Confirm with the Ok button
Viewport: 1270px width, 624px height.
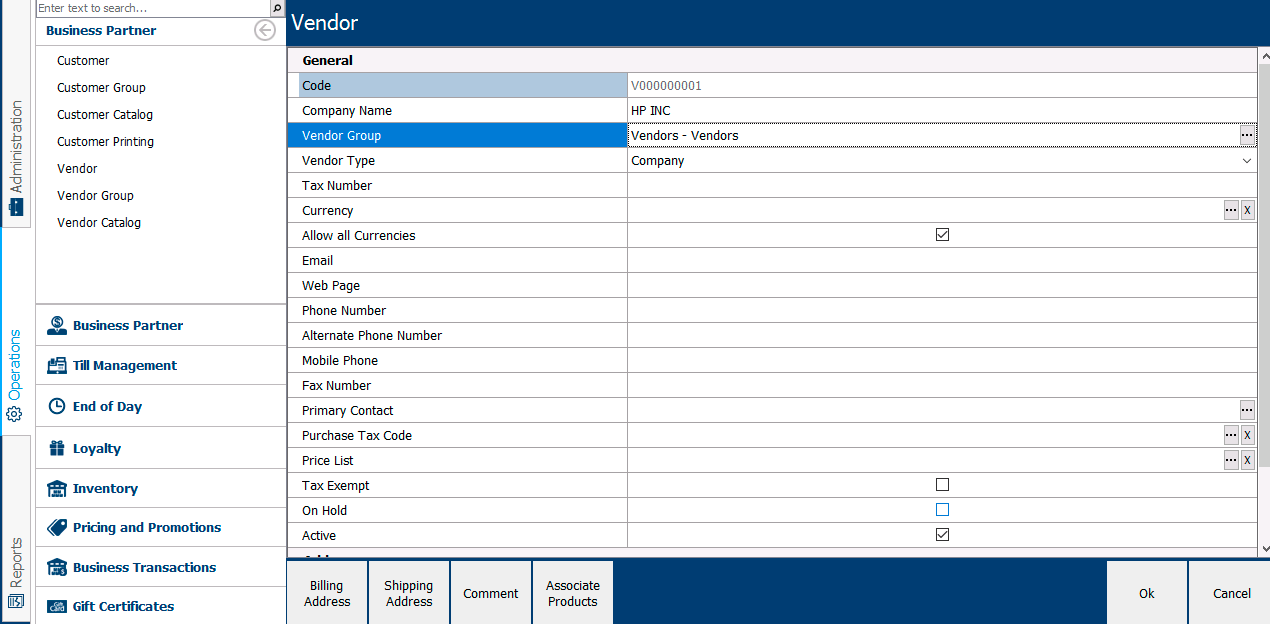click(1147, 593)
